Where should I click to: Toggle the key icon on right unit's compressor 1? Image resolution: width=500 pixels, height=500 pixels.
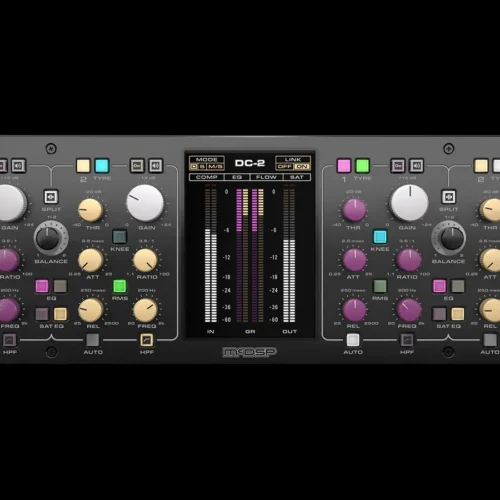tap(398, 166)
